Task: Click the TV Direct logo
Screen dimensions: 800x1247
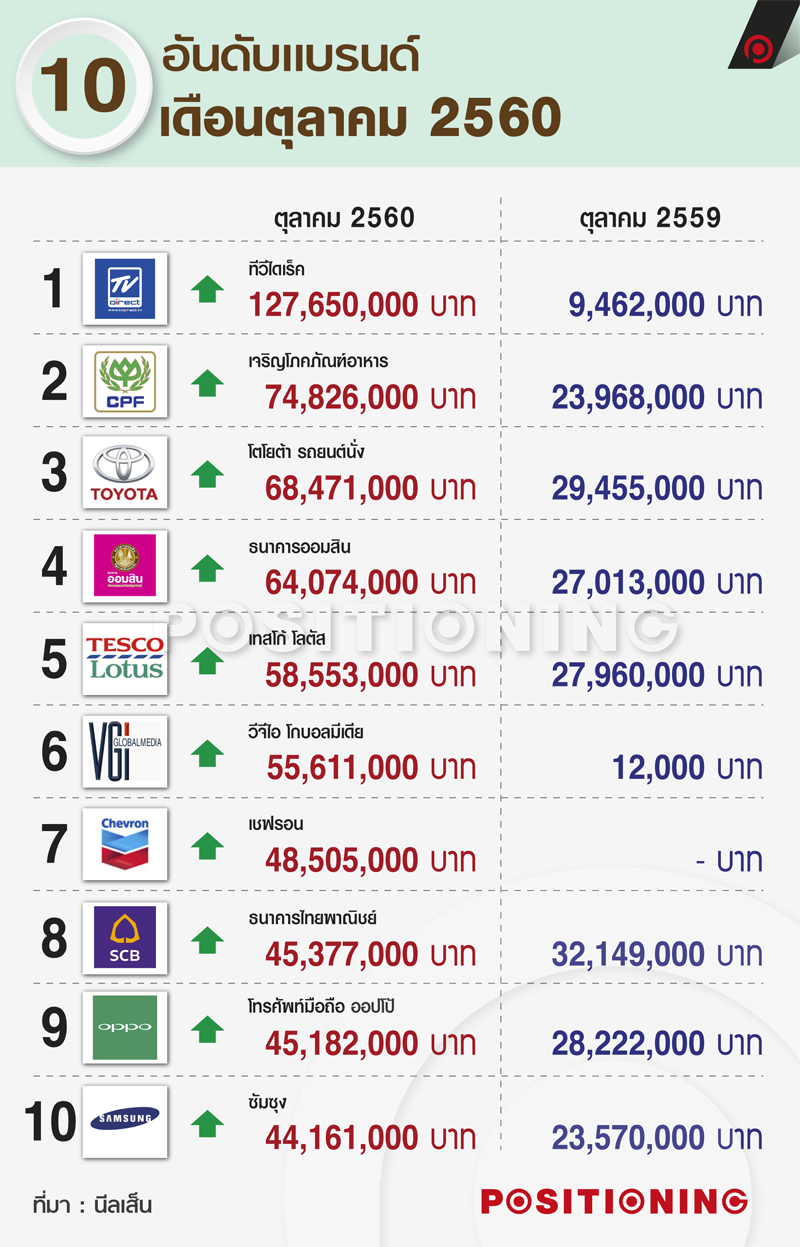Action: [125, 288]
